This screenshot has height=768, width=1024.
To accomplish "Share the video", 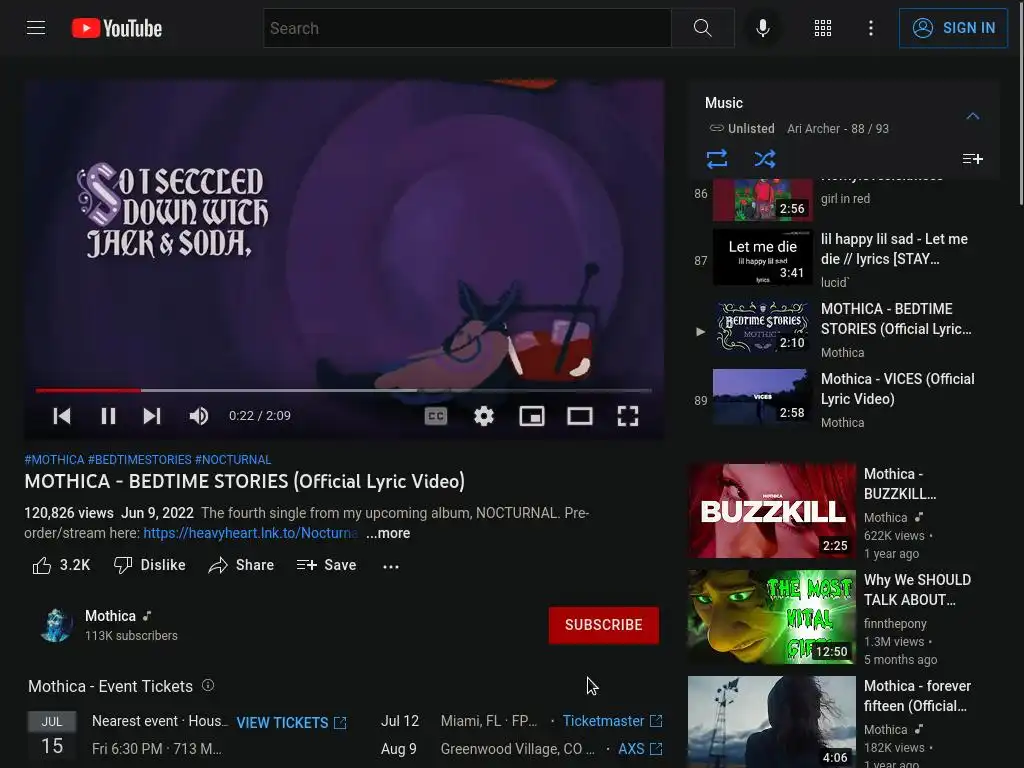I will (241, 565).
